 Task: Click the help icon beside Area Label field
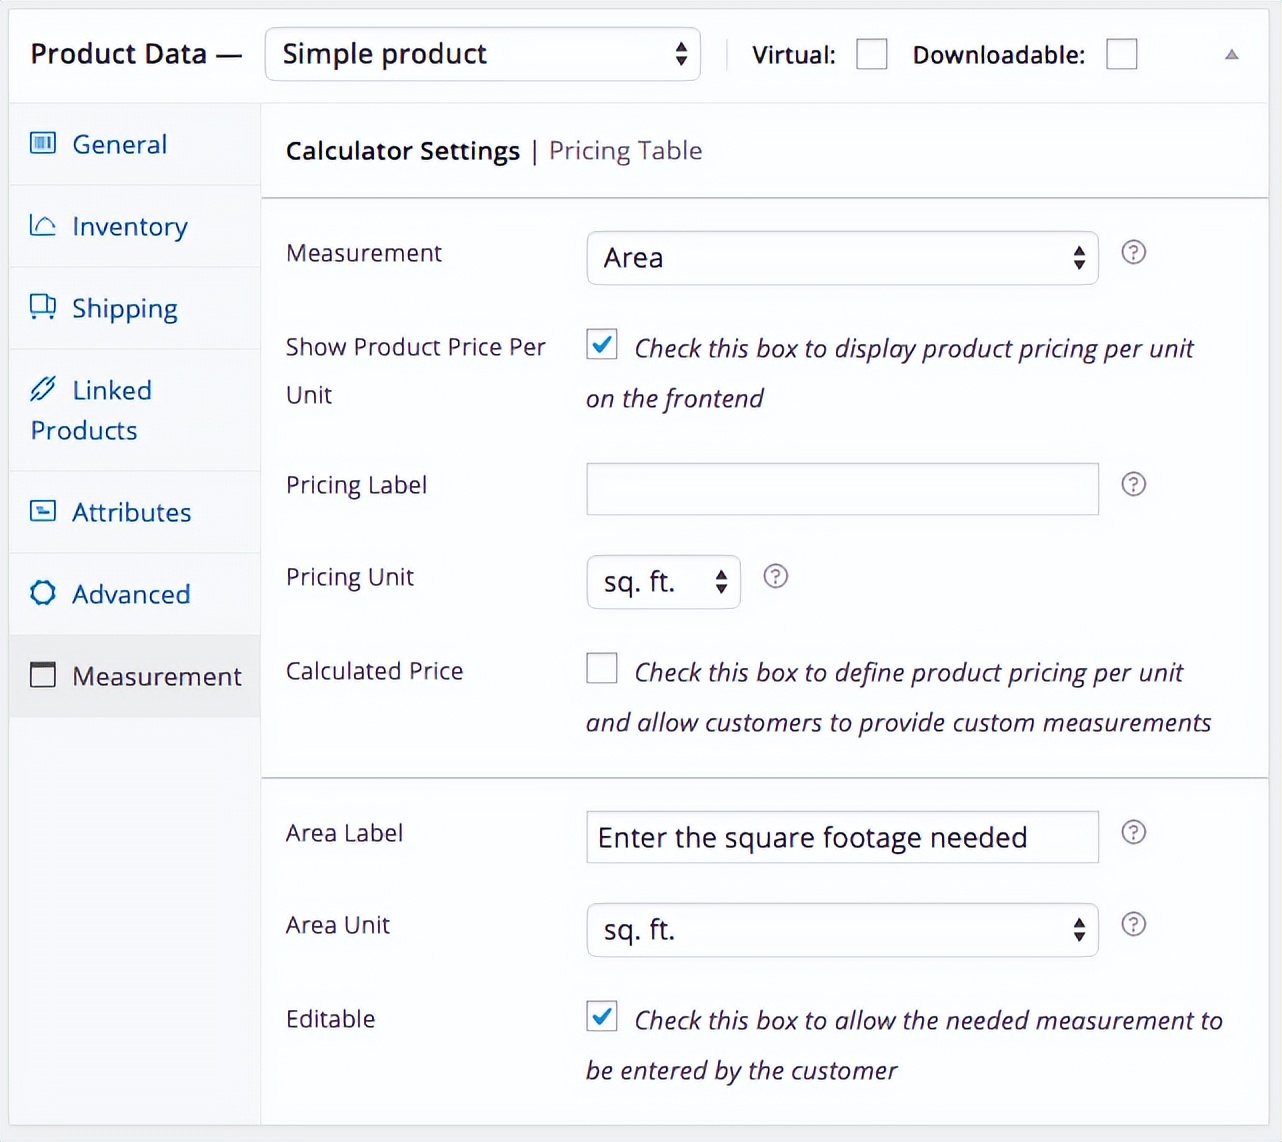1133,832
